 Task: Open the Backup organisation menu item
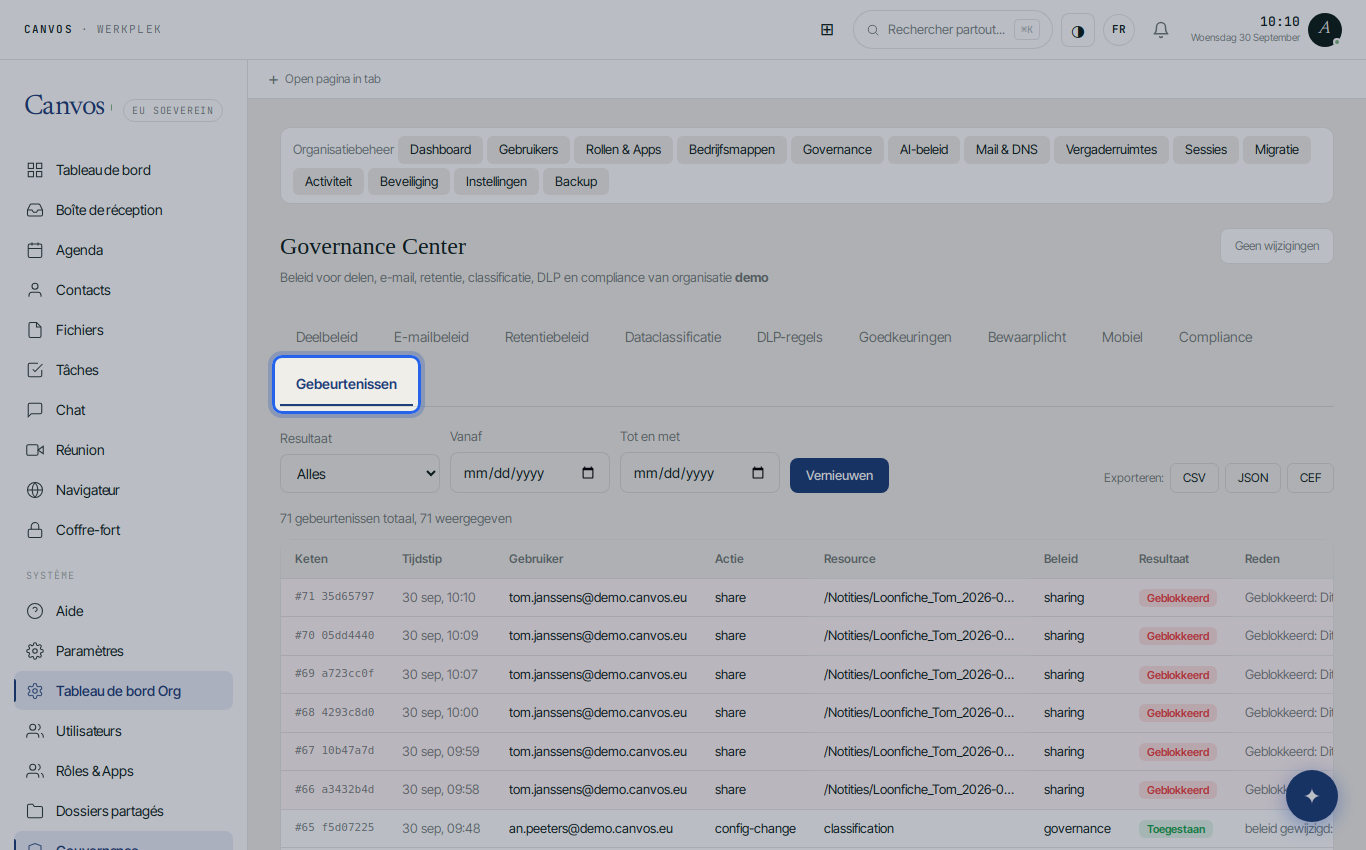tap(576, 182)
